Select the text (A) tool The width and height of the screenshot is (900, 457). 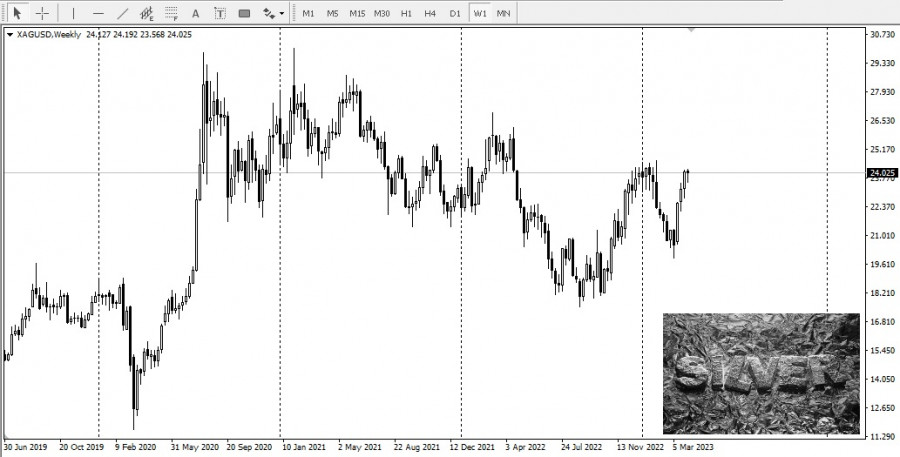coord(195,13)
